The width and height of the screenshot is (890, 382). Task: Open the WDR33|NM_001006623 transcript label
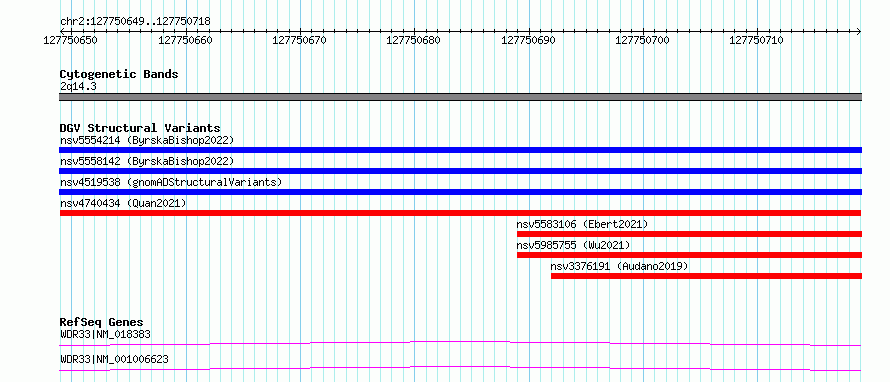(114, 359)
